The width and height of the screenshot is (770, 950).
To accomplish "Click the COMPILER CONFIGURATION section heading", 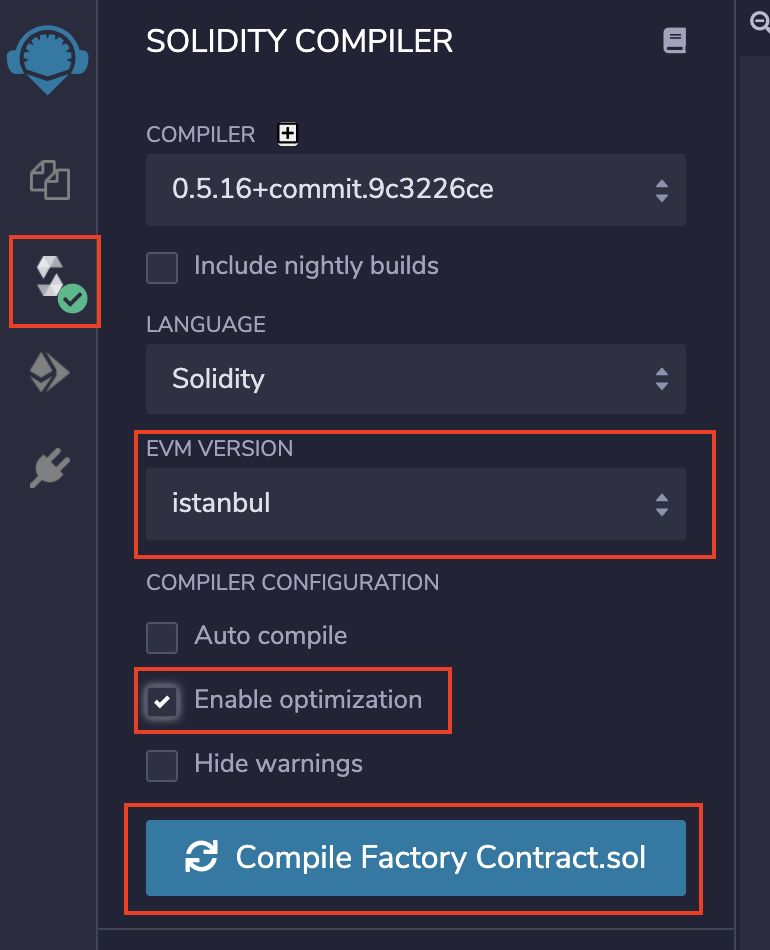I will pos(292,582).
